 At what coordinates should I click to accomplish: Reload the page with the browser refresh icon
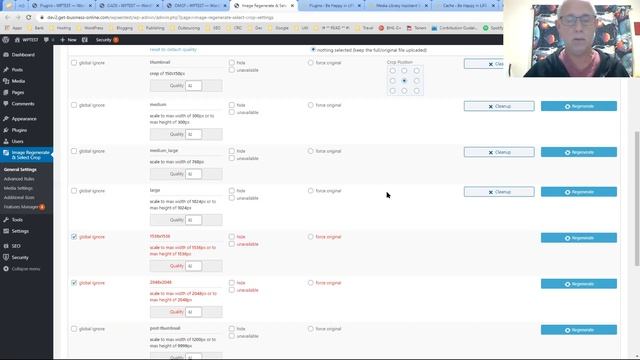29,18
